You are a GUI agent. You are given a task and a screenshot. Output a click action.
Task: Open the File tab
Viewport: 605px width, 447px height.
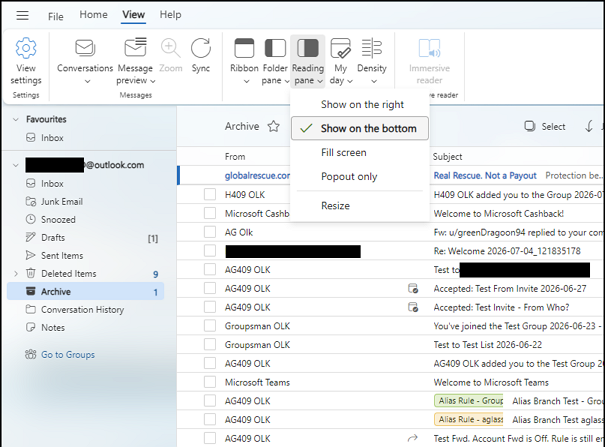tap(56, 16)
